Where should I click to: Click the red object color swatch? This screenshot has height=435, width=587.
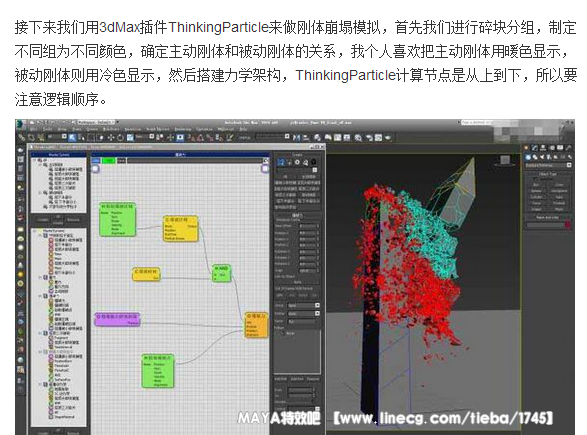tap(568, 225)
